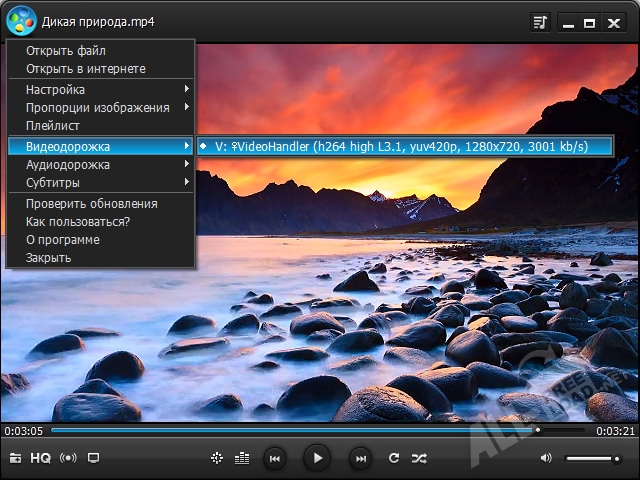The image size is (640, 480).
Task: Click the play button
Action: 317,458
